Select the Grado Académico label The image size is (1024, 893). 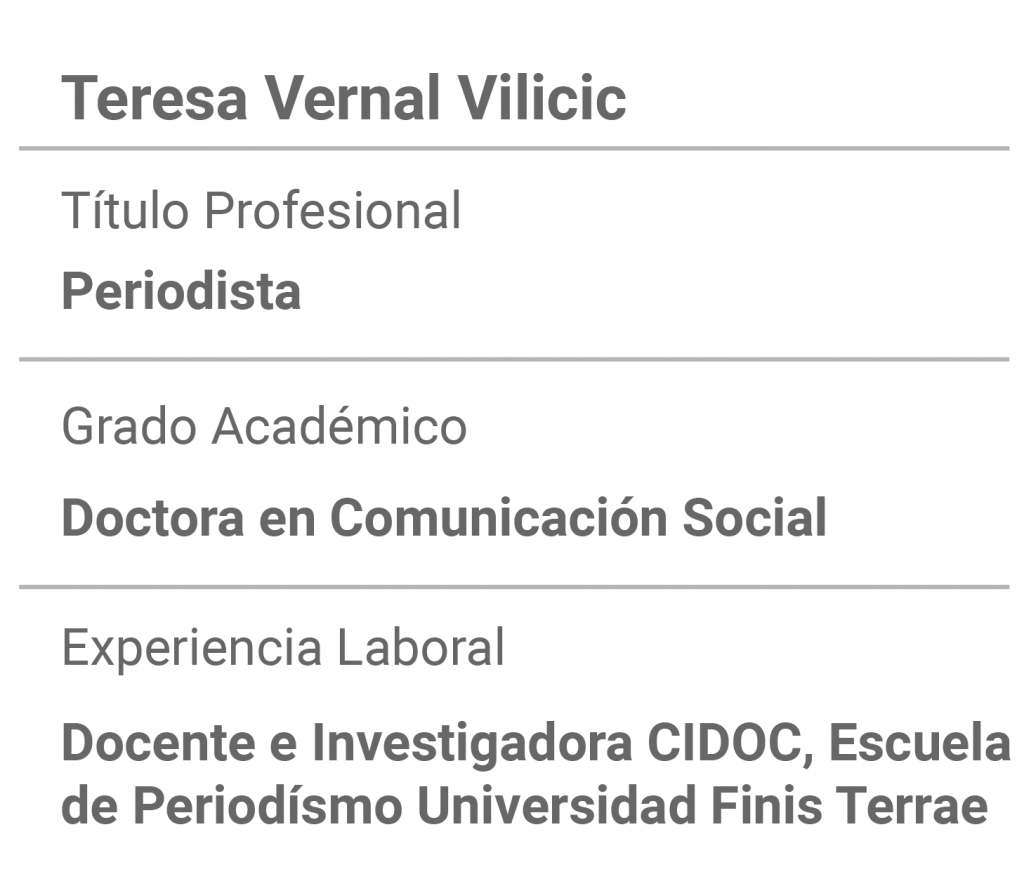pyautogui.click(x=264, y=426)
